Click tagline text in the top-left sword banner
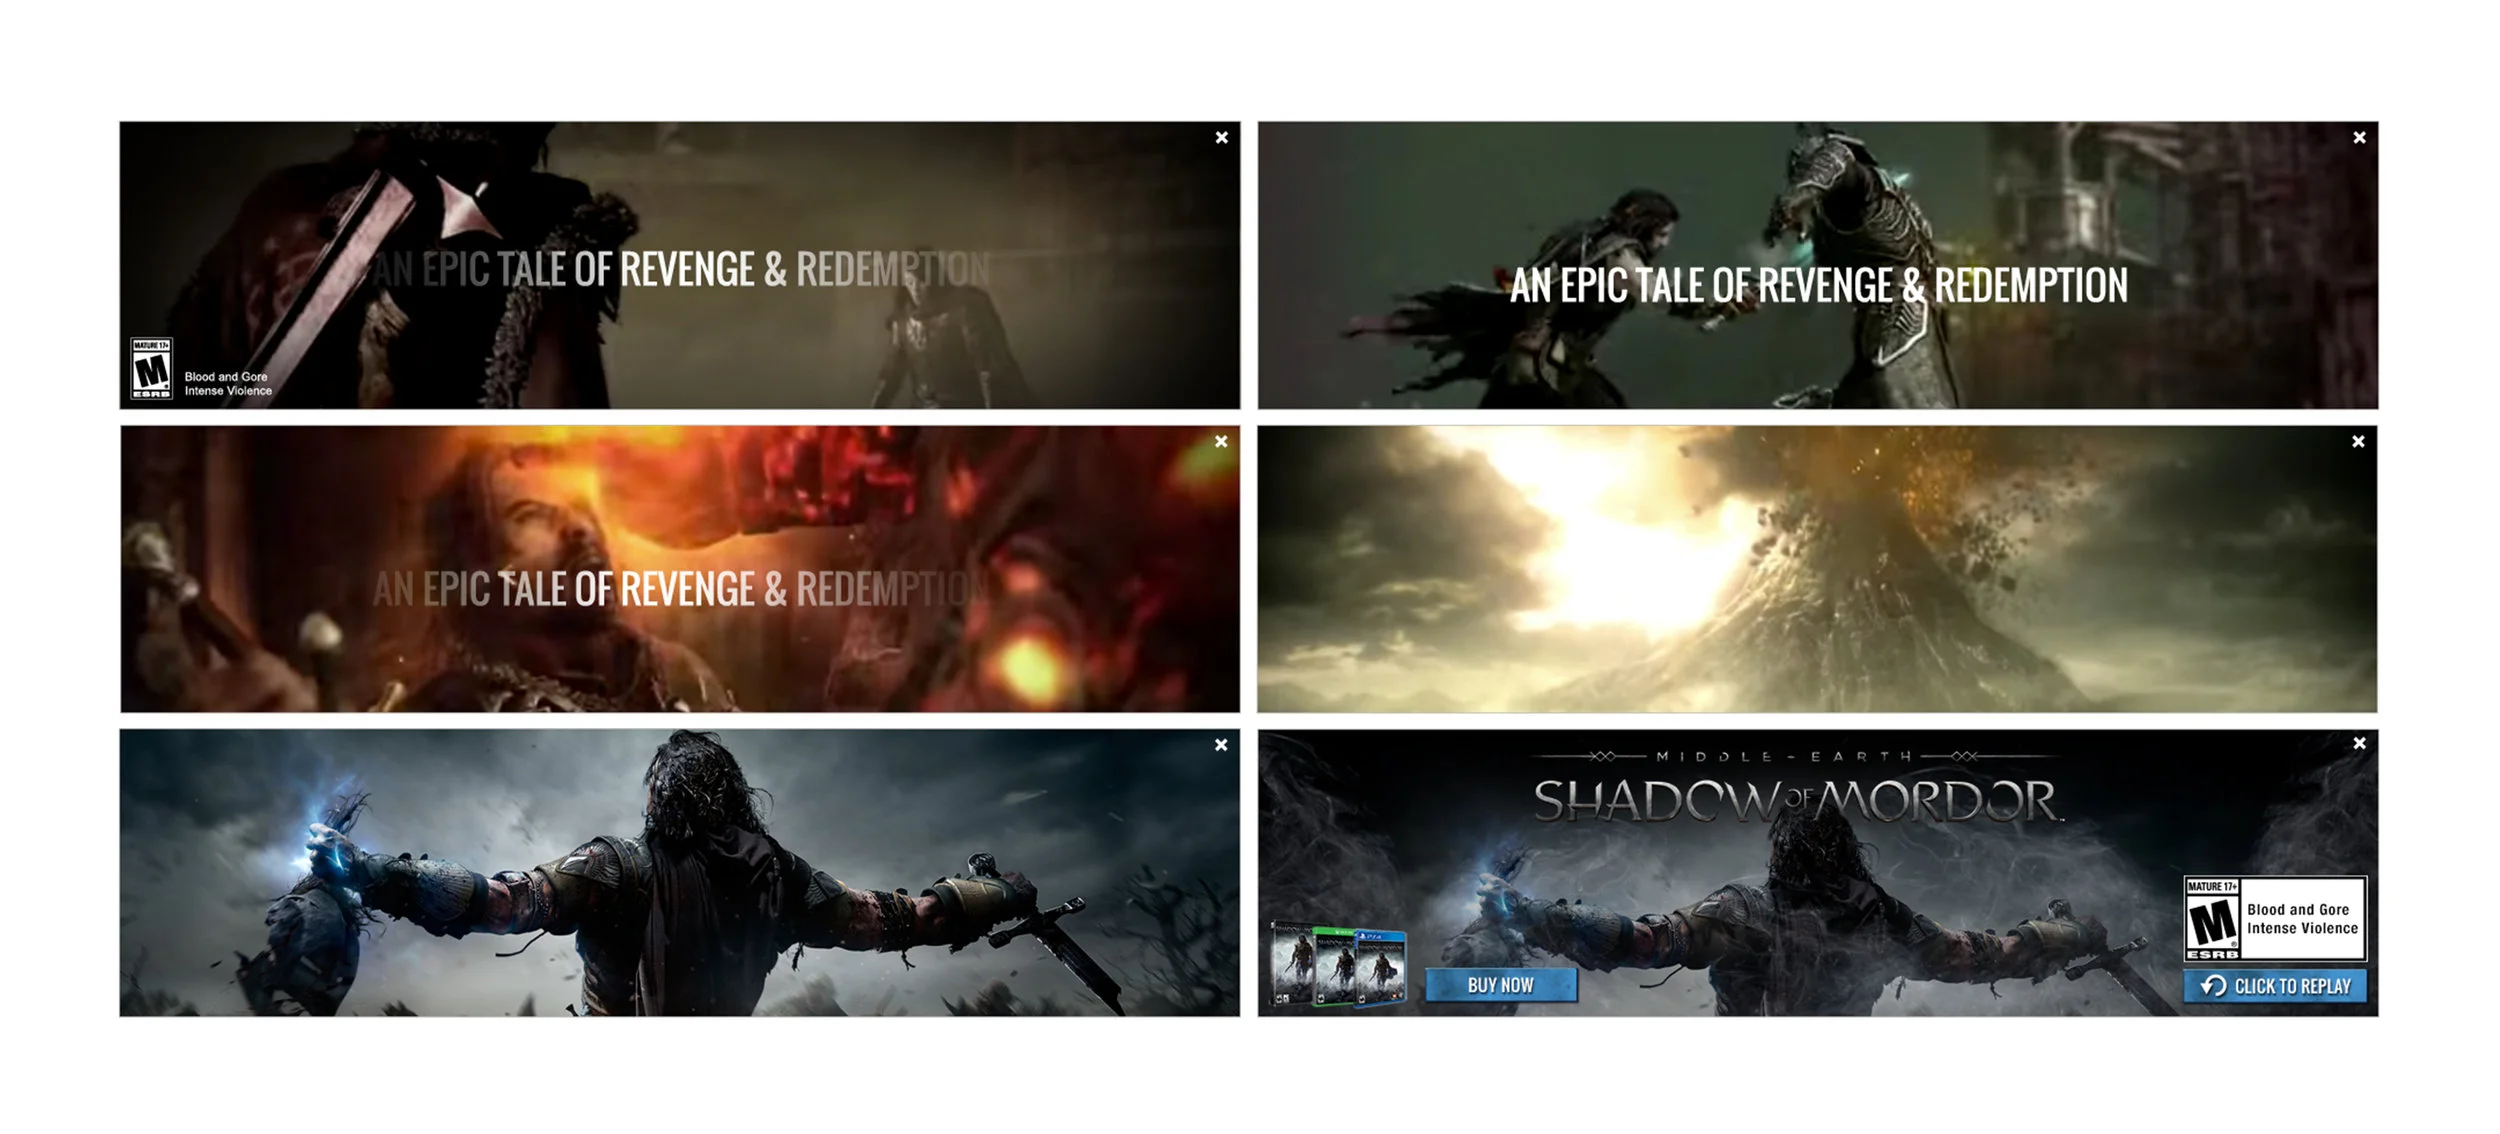This screenshot has width=2500, height=1134. 681,269
